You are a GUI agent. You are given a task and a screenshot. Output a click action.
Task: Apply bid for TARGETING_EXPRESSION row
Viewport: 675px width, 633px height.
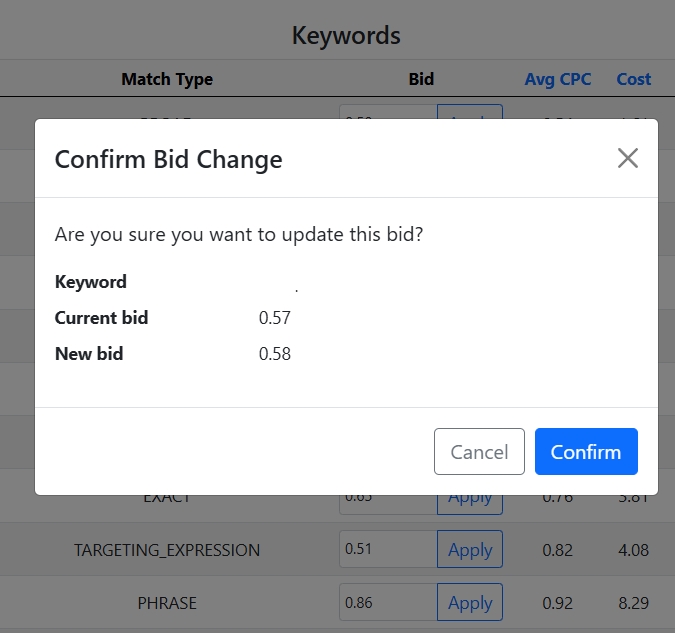[470, 550]
